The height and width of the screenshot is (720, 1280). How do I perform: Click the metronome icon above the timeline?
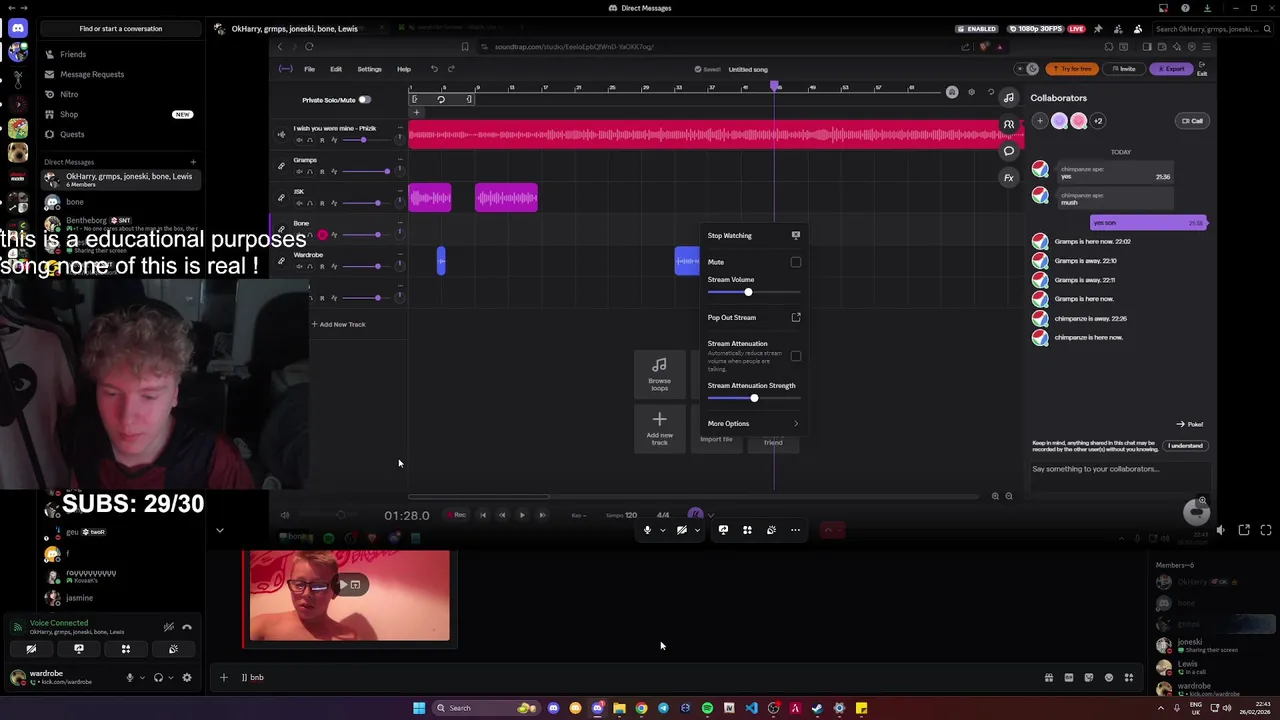click(x=952, y=93)
